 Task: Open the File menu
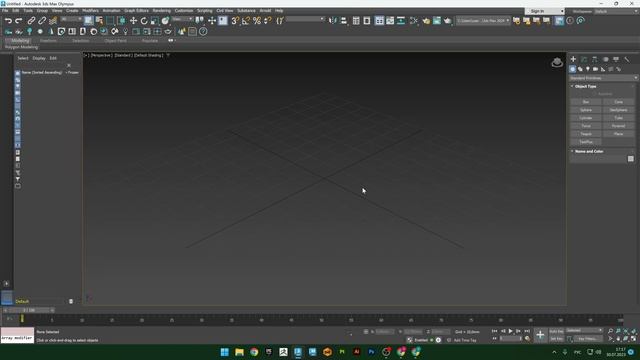coord(5,11)
